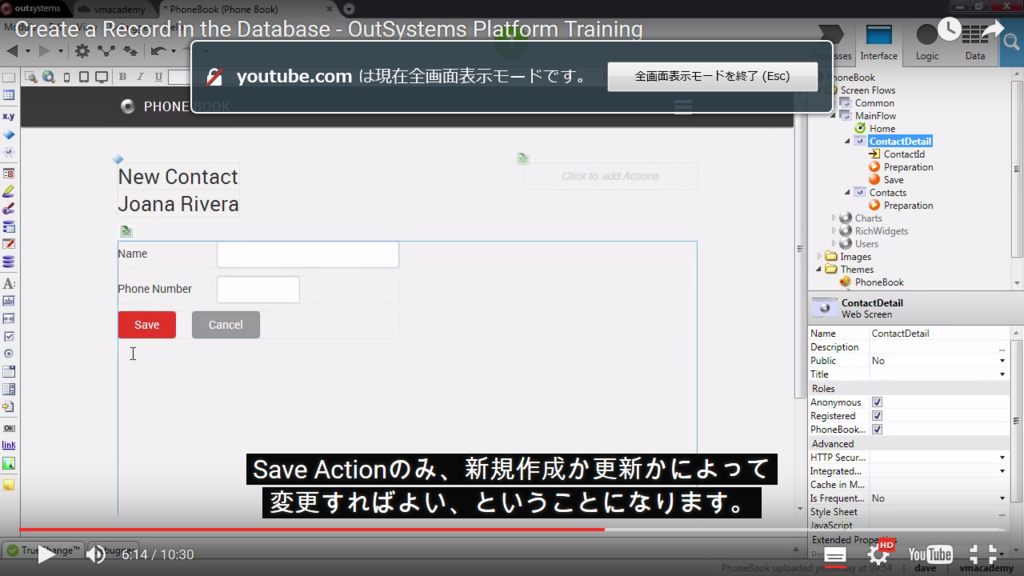Collapse the ContactDetail tree node

pos(848,141)
